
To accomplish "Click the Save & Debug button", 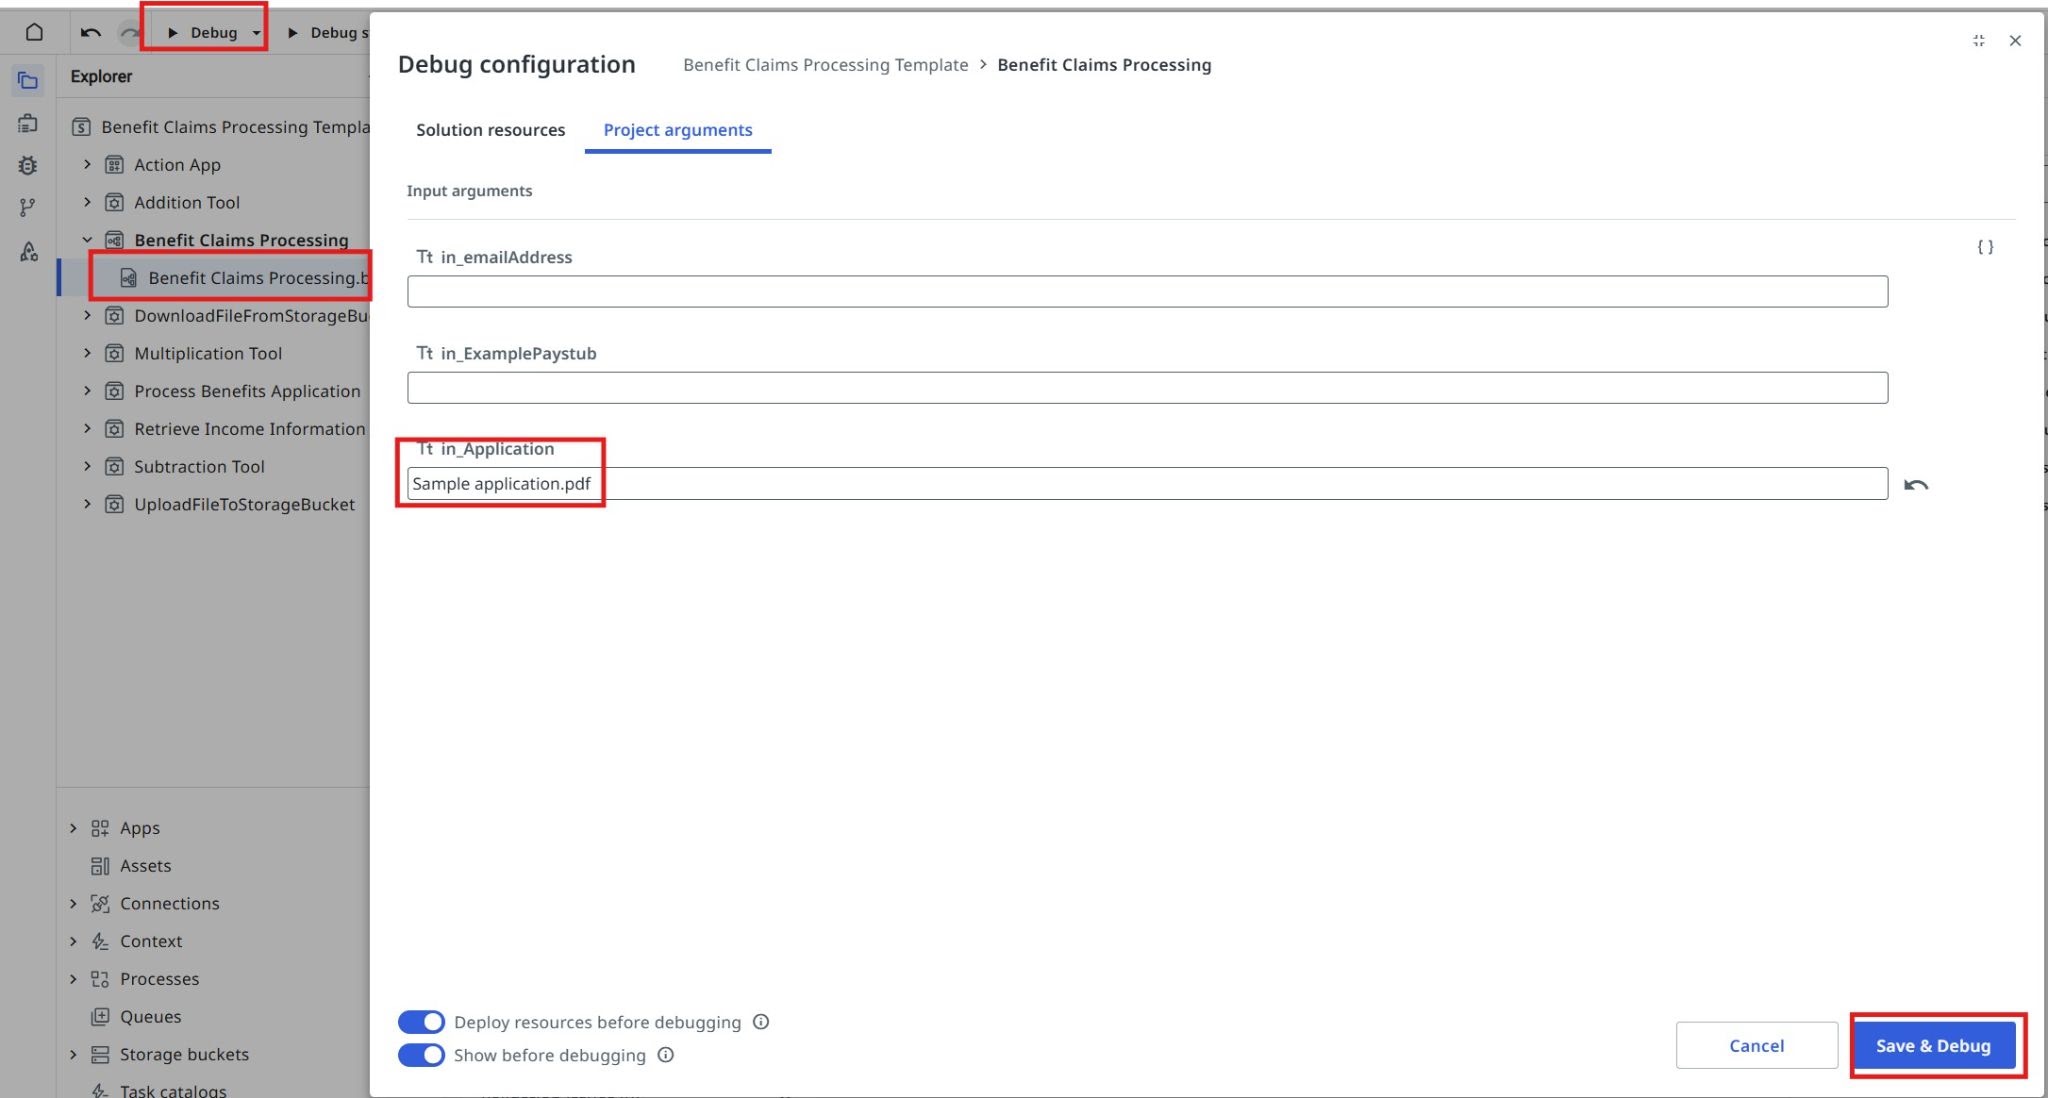I will [x=1933, y=1045].
